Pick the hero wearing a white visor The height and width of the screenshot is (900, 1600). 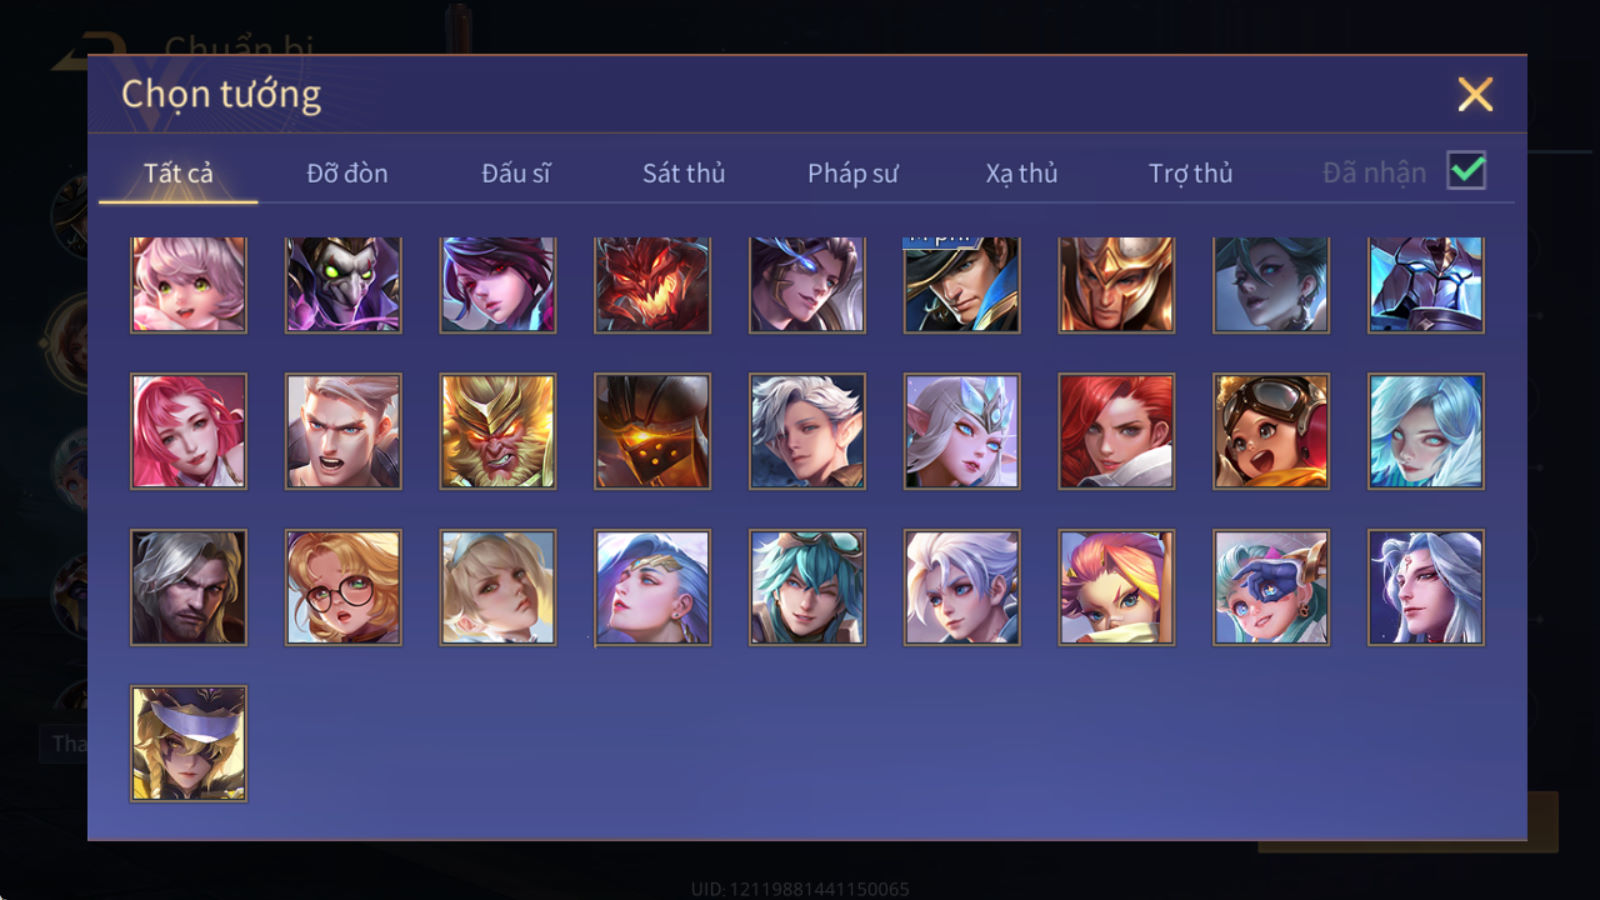(x=188, y=743)
